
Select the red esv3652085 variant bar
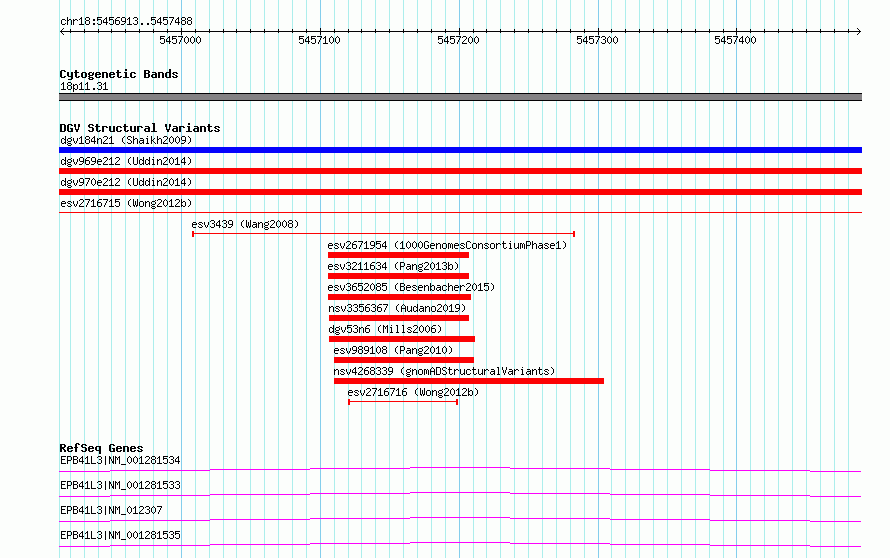[400, 297]
